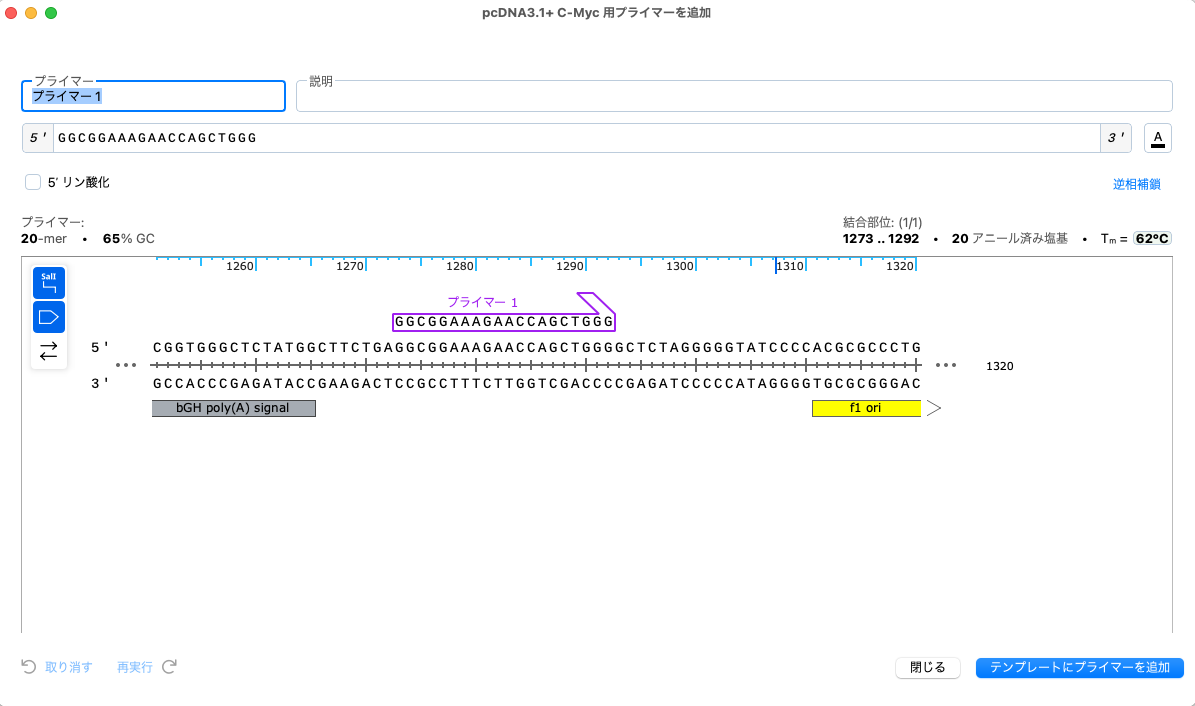The image size is (1195, 706).
Task: Click テンプレートにプライマーを追加 button
Action: click(x=1080, y=667)
